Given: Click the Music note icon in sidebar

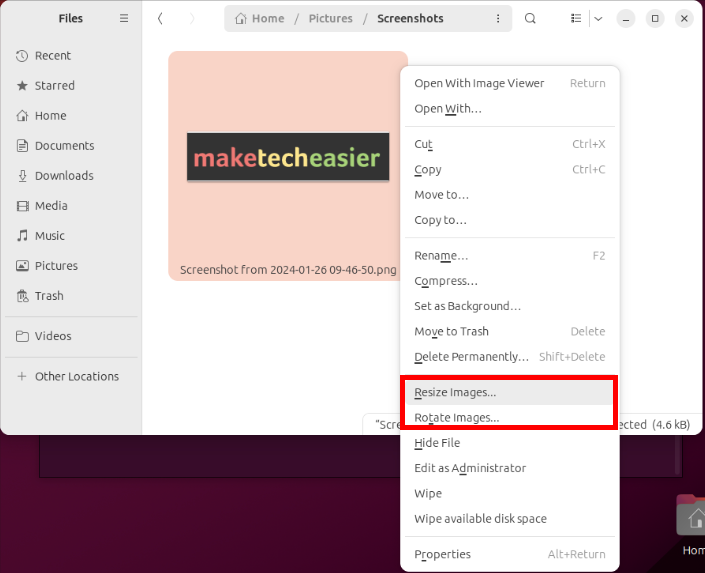Looking at the screenshot, I should [x=22, y=236].
